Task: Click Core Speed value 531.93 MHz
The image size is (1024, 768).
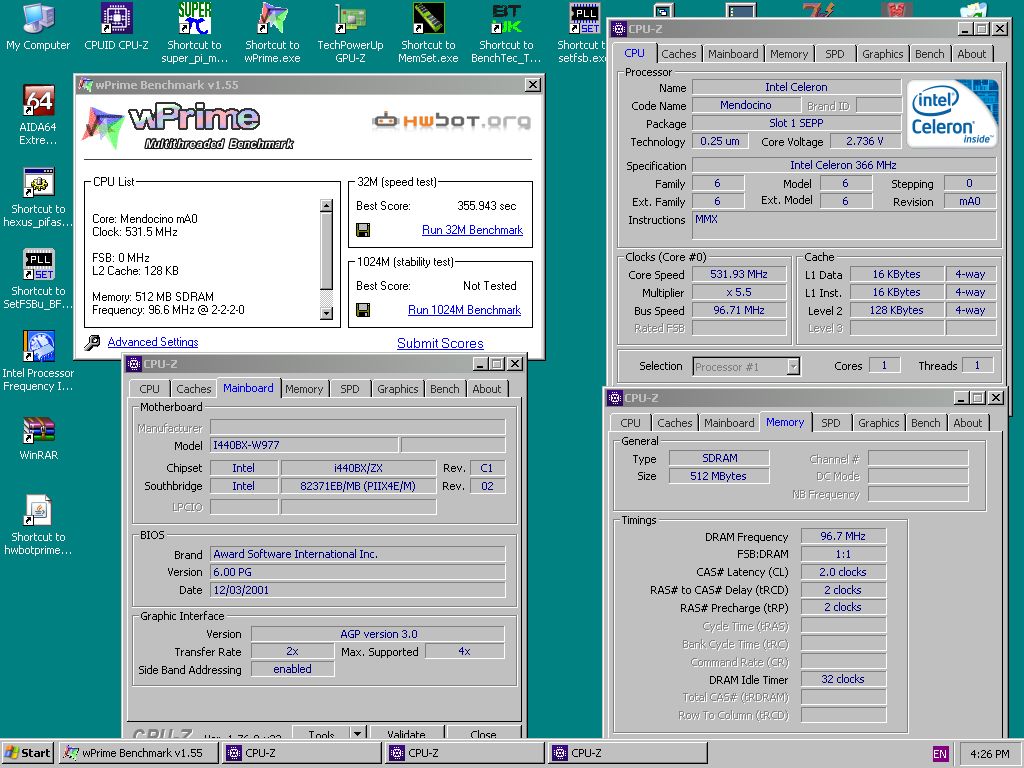Action: (739, 274)
